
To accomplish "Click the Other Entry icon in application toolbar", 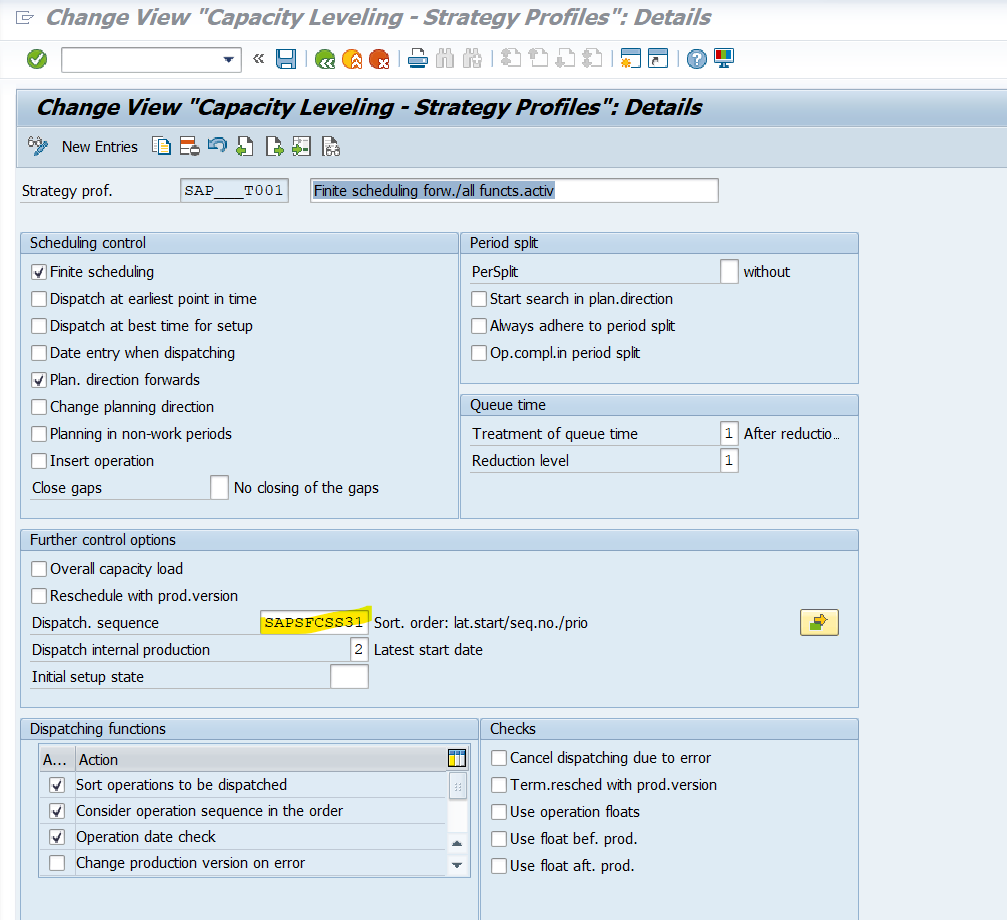I will pos(301,146).
